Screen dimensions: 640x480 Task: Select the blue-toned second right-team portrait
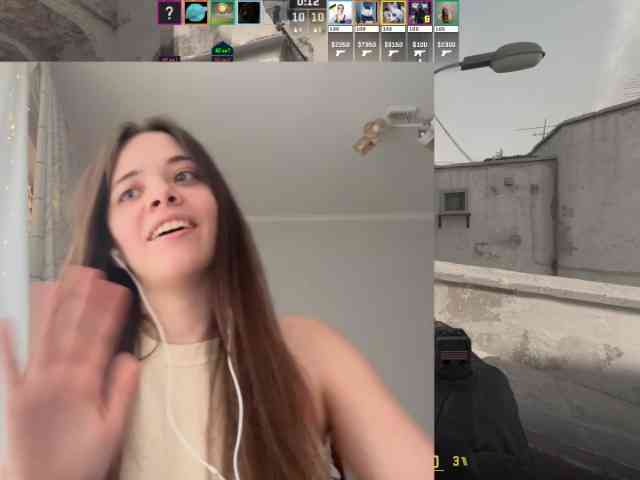367,13
